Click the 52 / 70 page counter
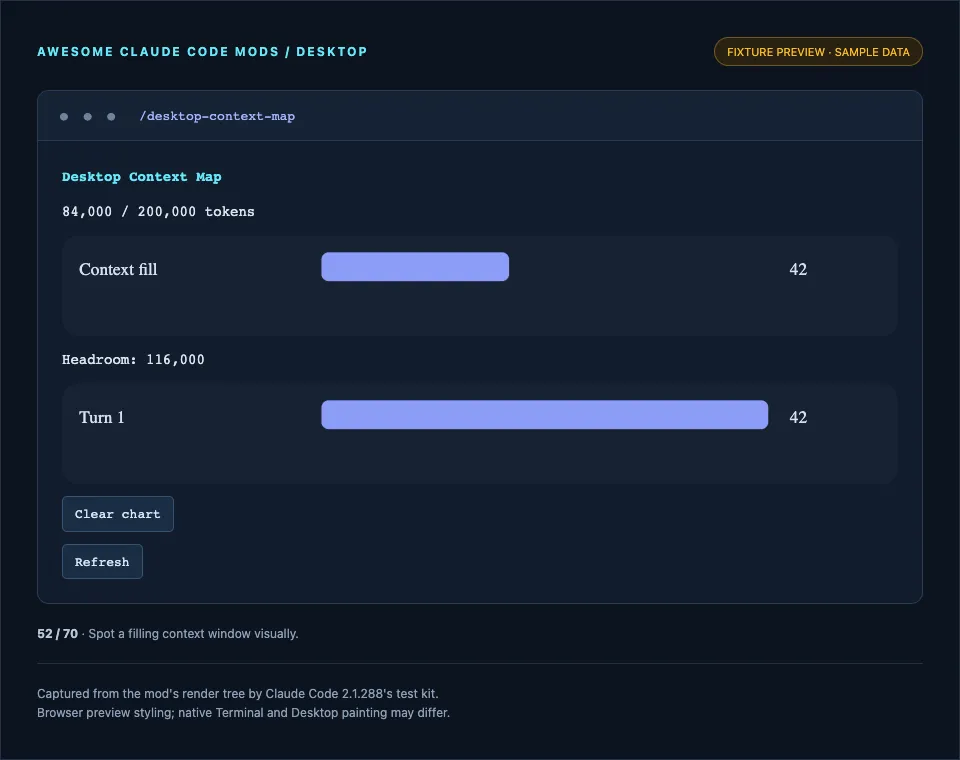The width and height of the screenshot is (960, 760). pos(58,634)
